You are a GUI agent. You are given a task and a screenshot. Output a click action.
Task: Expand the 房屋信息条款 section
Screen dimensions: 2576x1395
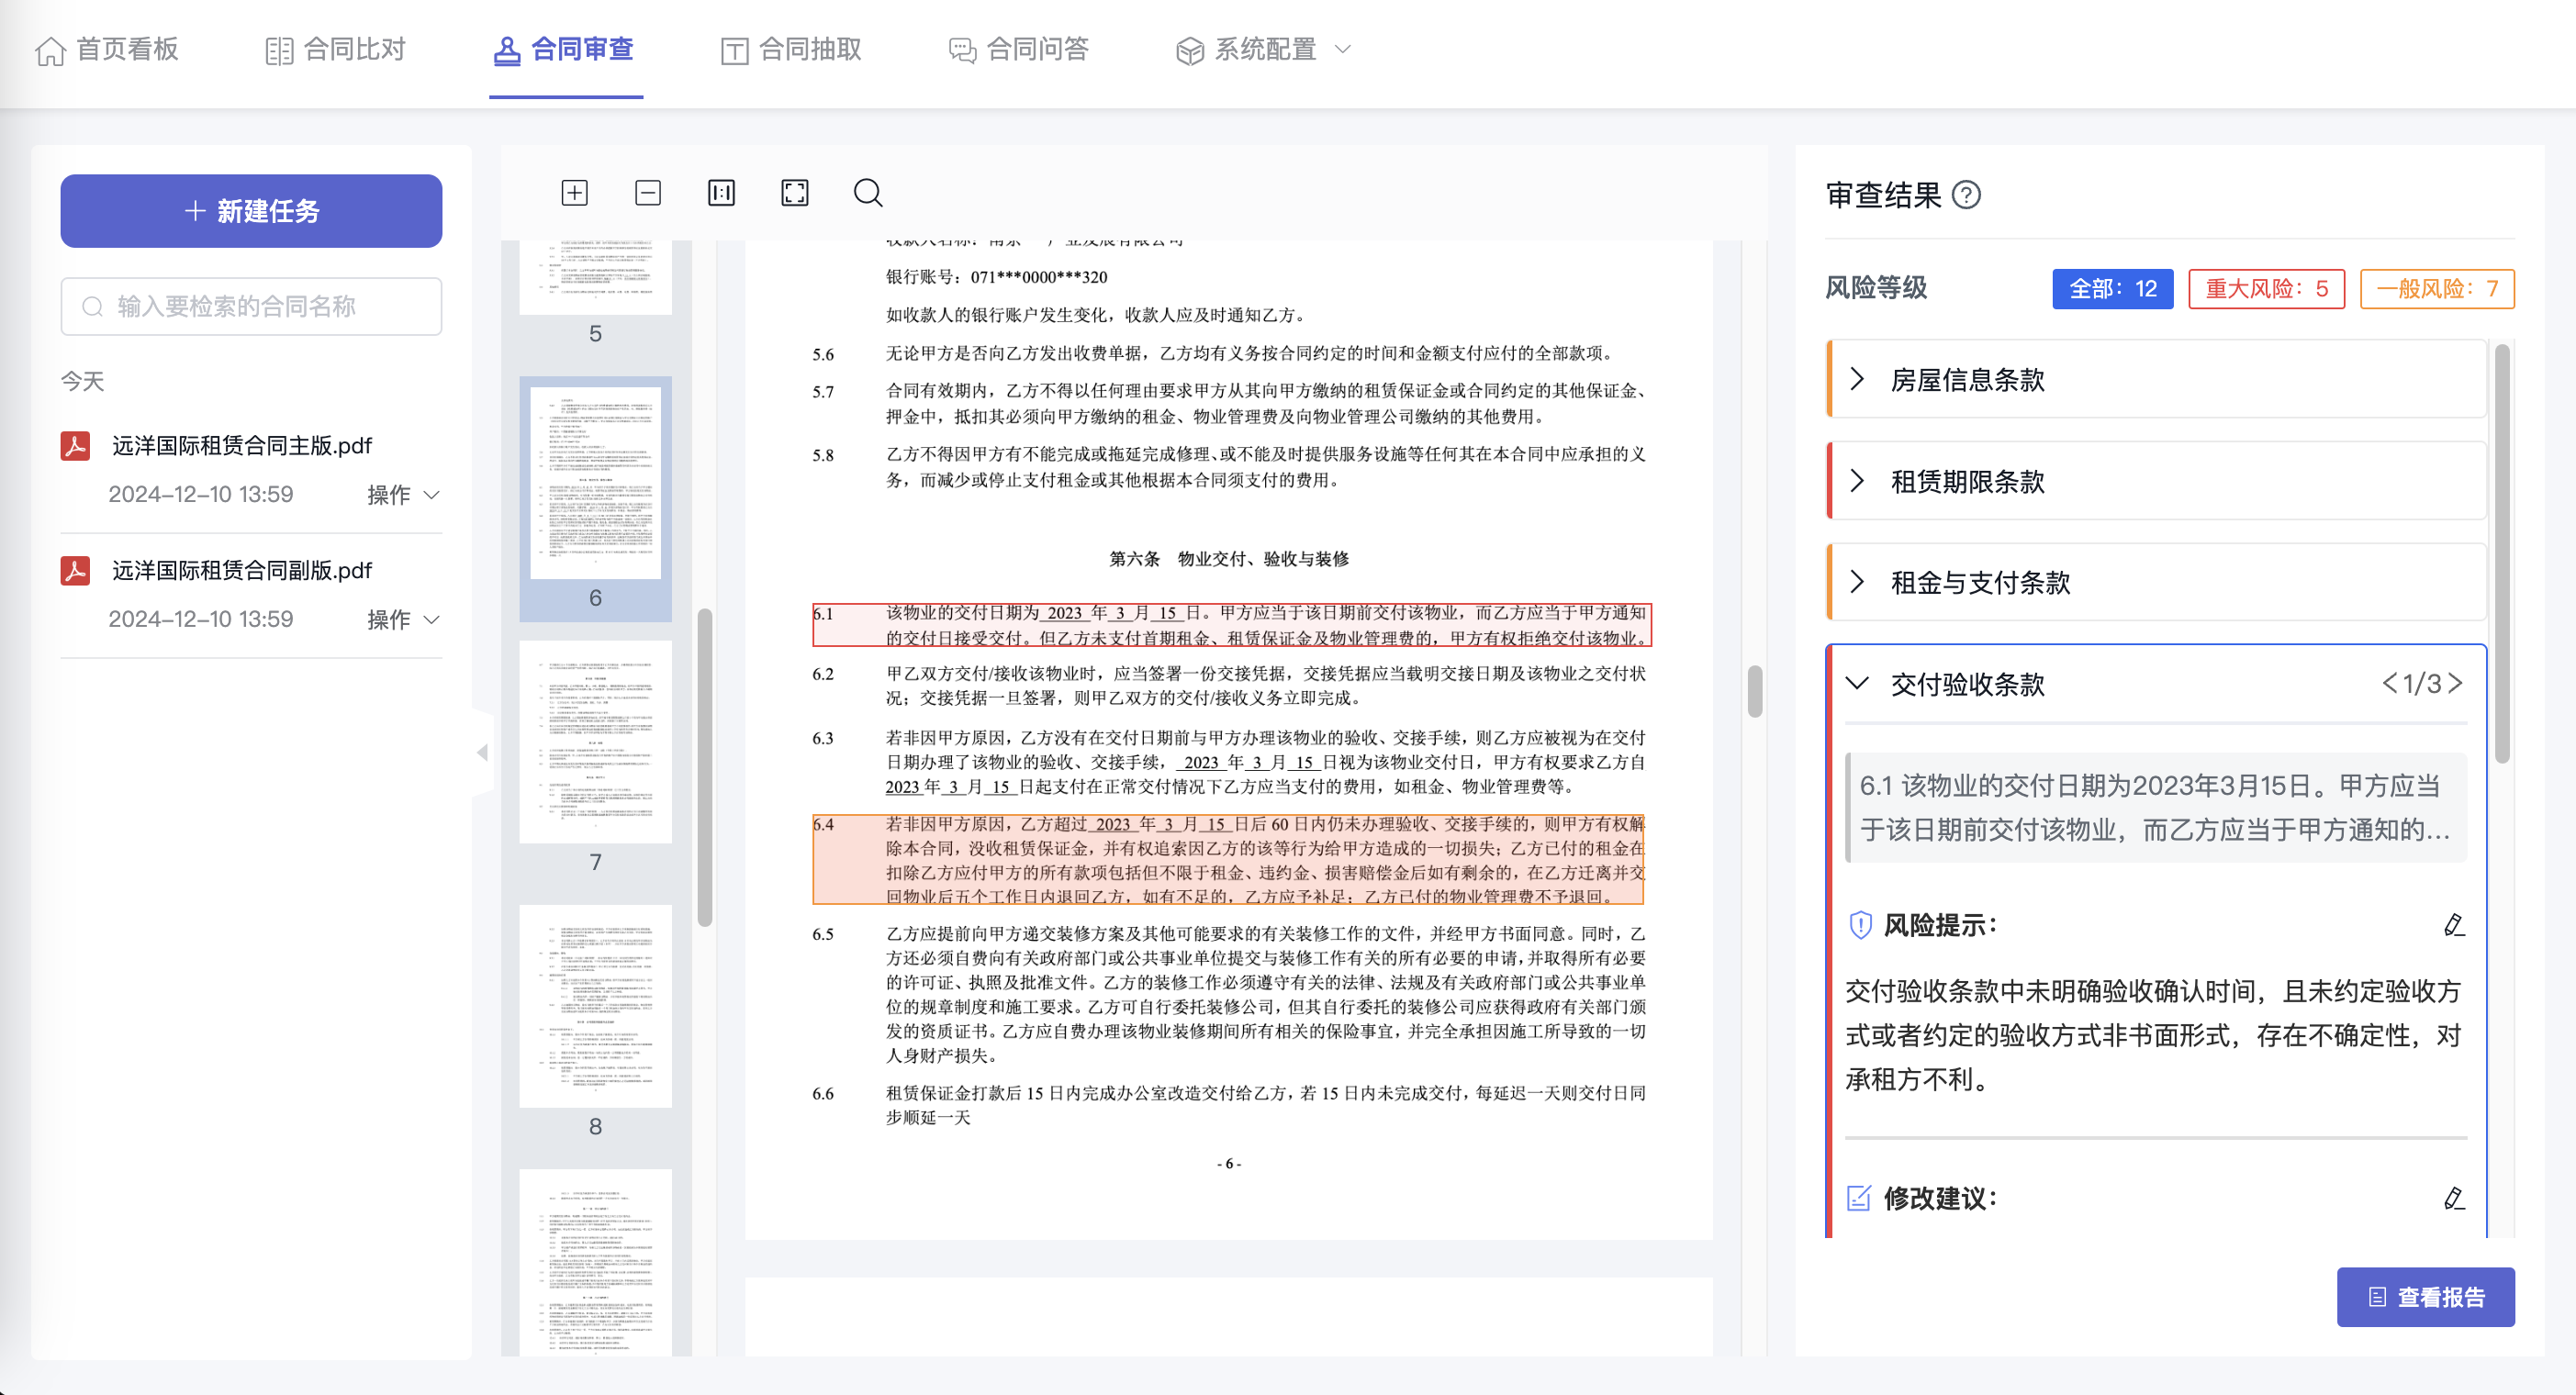coord(1966,380)
